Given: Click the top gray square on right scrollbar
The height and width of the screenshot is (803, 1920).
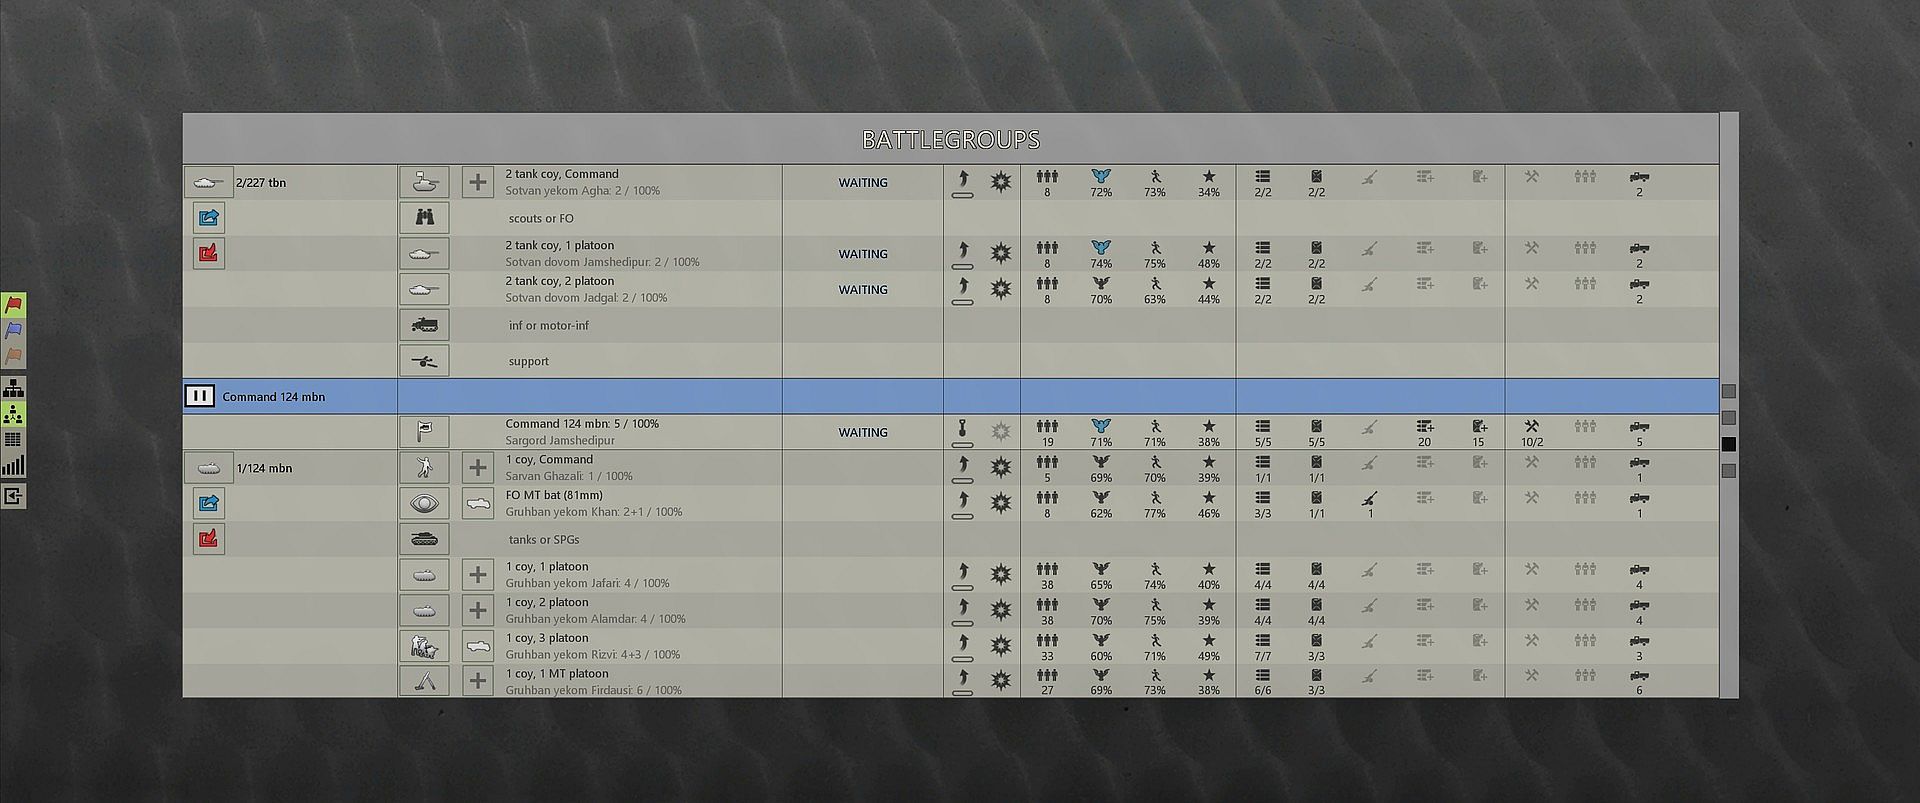Looking at the screenshot, I should tap(1729, 391).
